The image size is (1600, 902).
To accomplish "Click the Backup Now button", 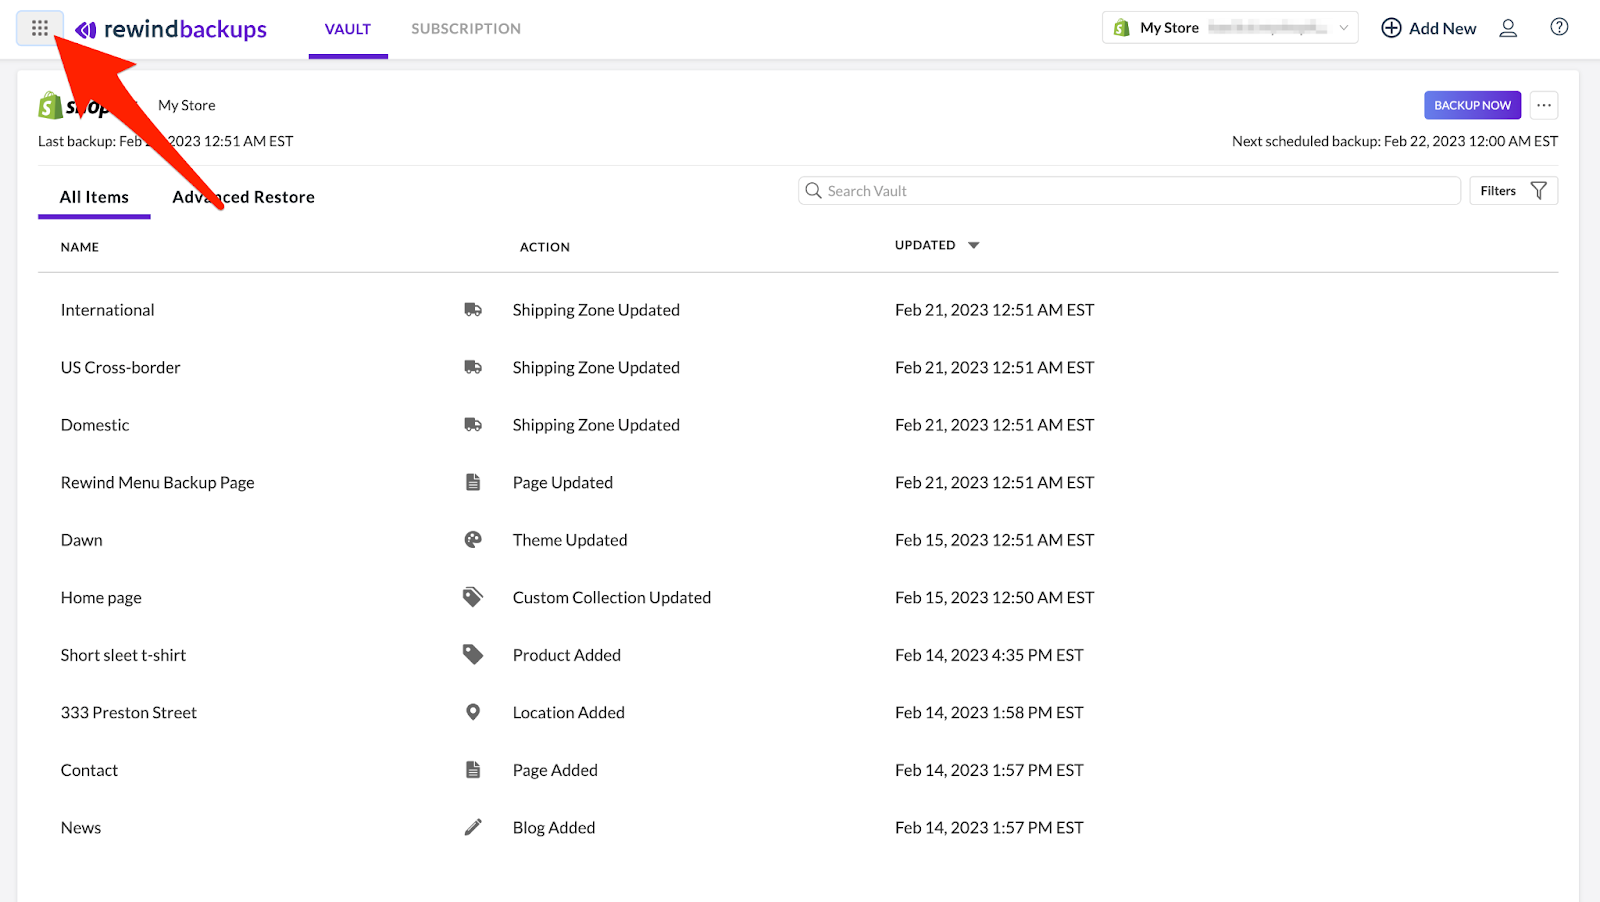I will click(1472, 105).
